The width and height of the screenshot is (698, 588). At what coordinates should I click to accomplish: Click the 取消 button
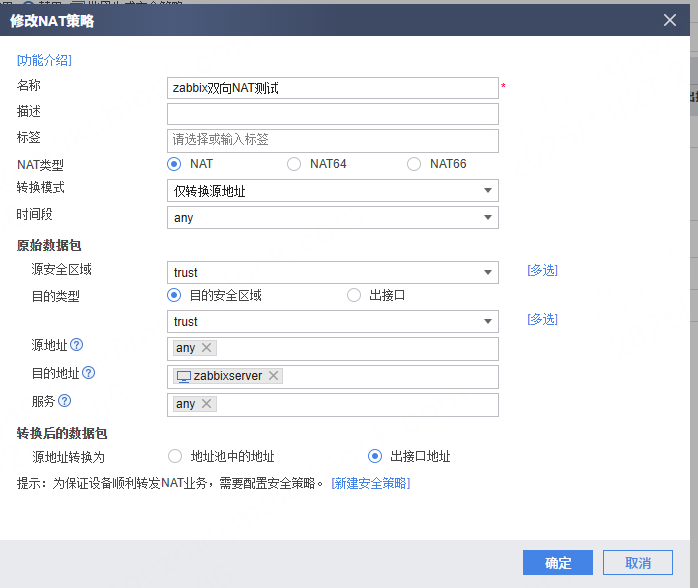point(638,563)
